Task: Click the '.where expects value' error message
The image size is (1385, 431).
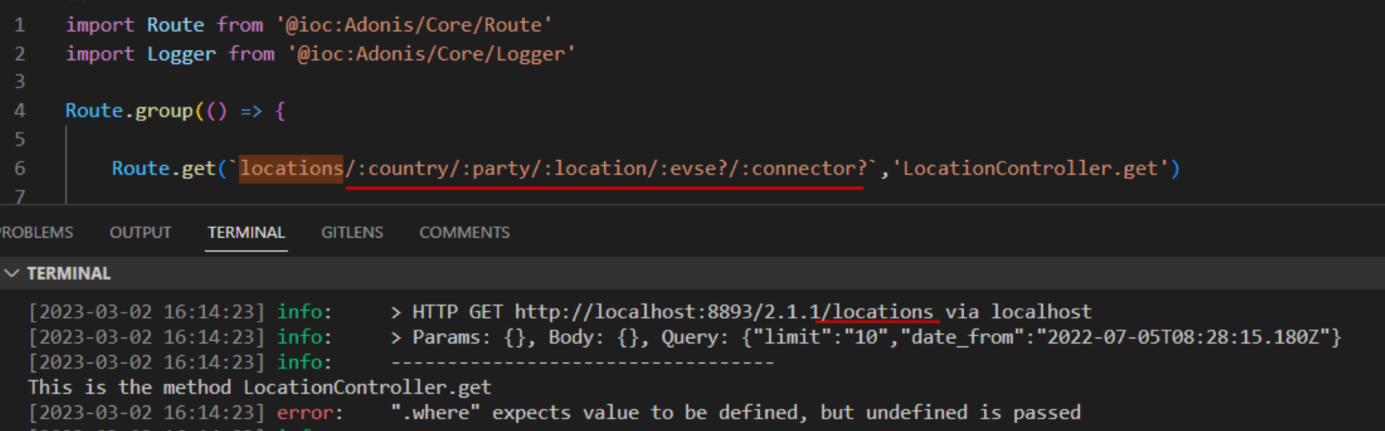Action: pos(736,412)
